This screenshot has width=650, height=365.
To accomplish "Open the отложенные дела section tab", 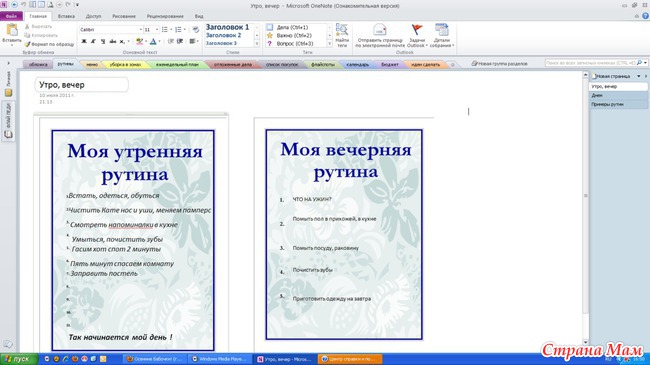I will coord(233,64).
